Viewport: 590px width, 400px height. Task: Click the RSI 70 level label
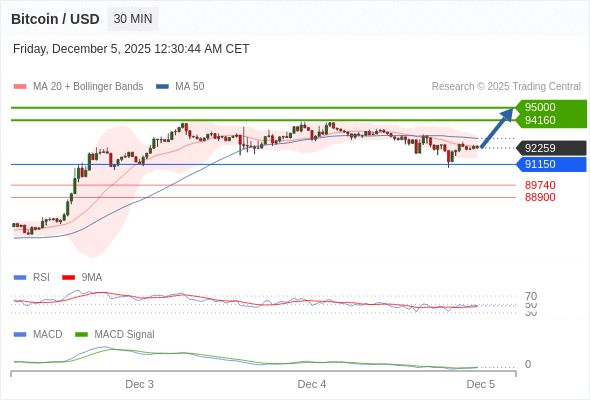531,296
